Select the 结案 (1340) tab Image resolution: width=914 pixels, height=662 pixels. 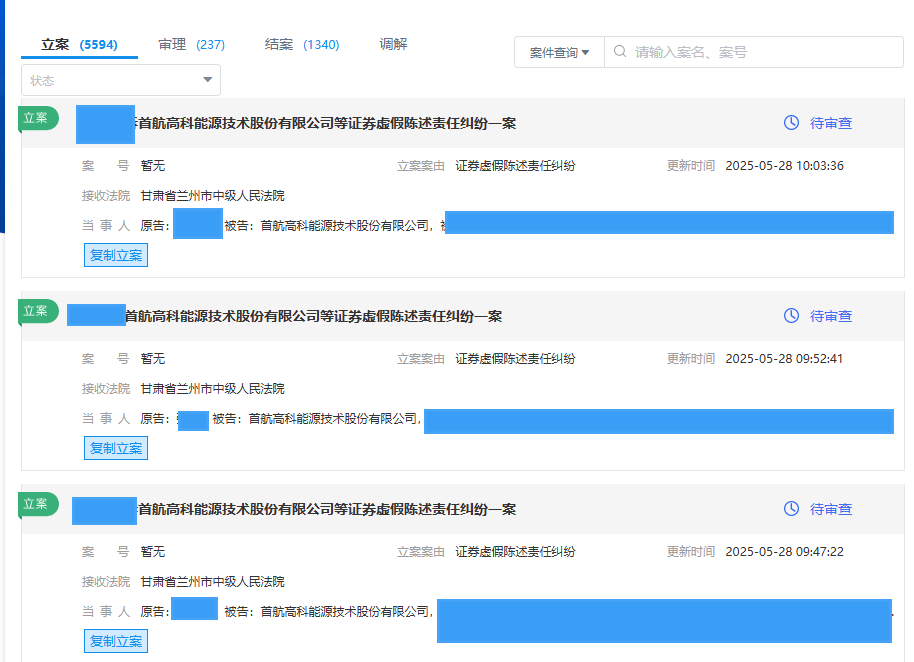(302, 45)
